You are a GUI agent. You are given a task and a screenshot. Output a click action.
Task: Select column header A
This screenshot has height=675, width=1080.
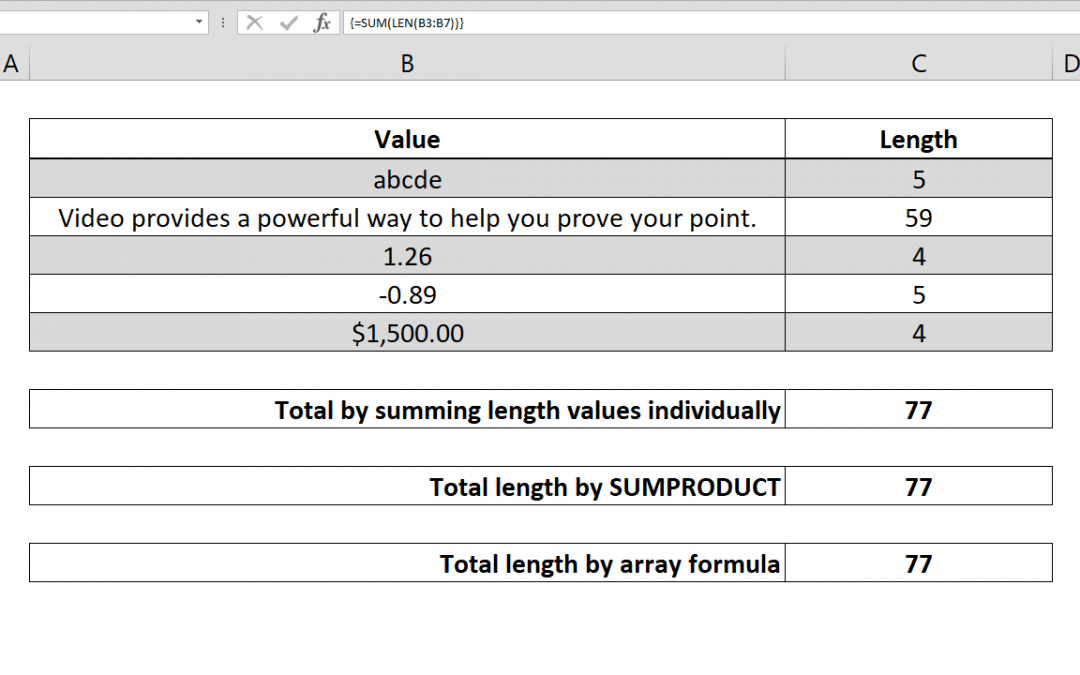click(x=12, y=63)
